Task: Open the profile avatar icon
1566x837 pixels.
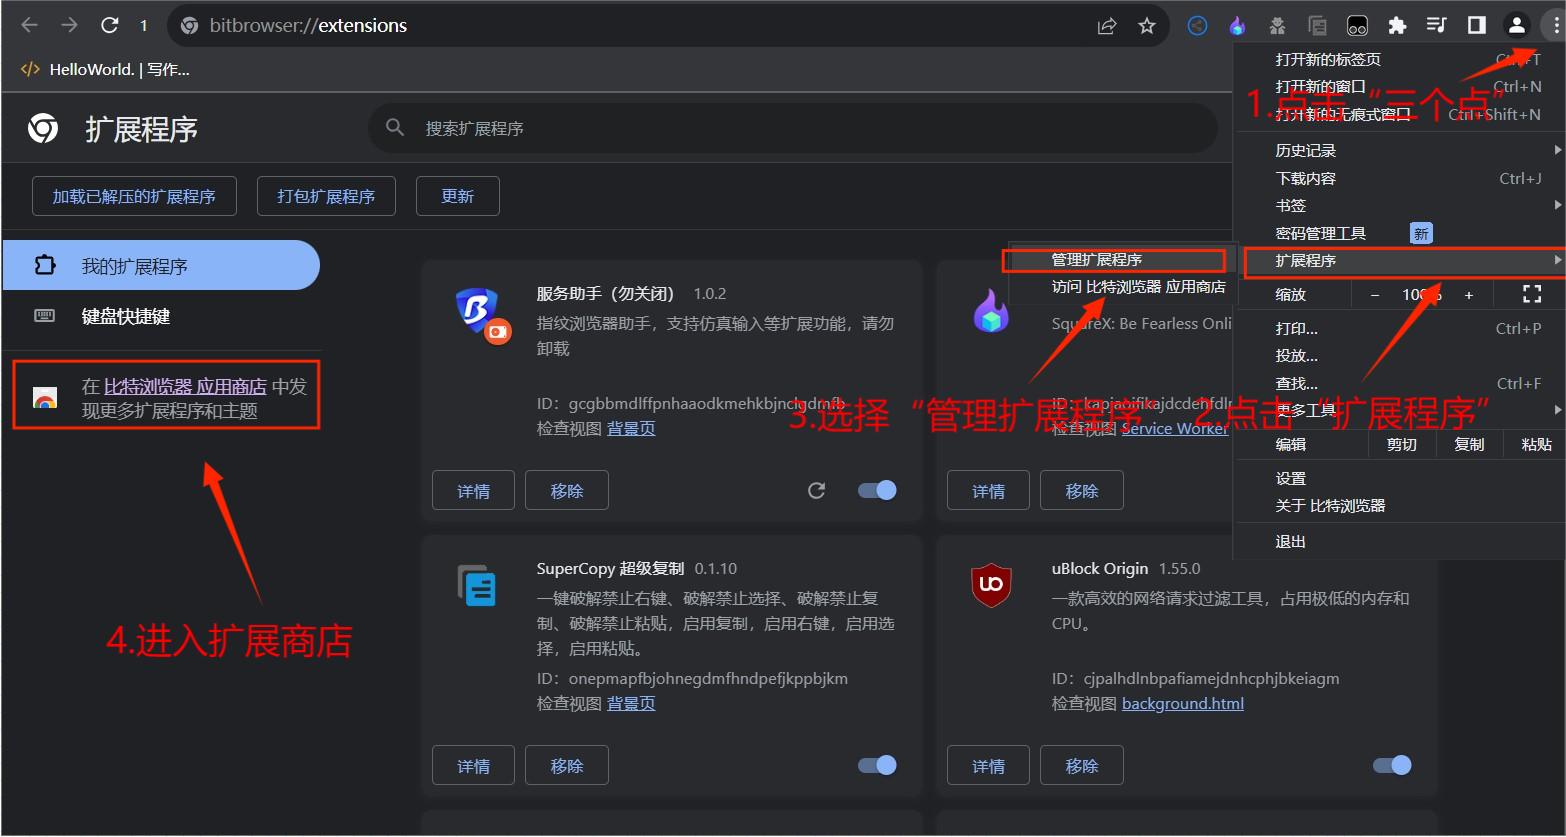Action: 1516,26
